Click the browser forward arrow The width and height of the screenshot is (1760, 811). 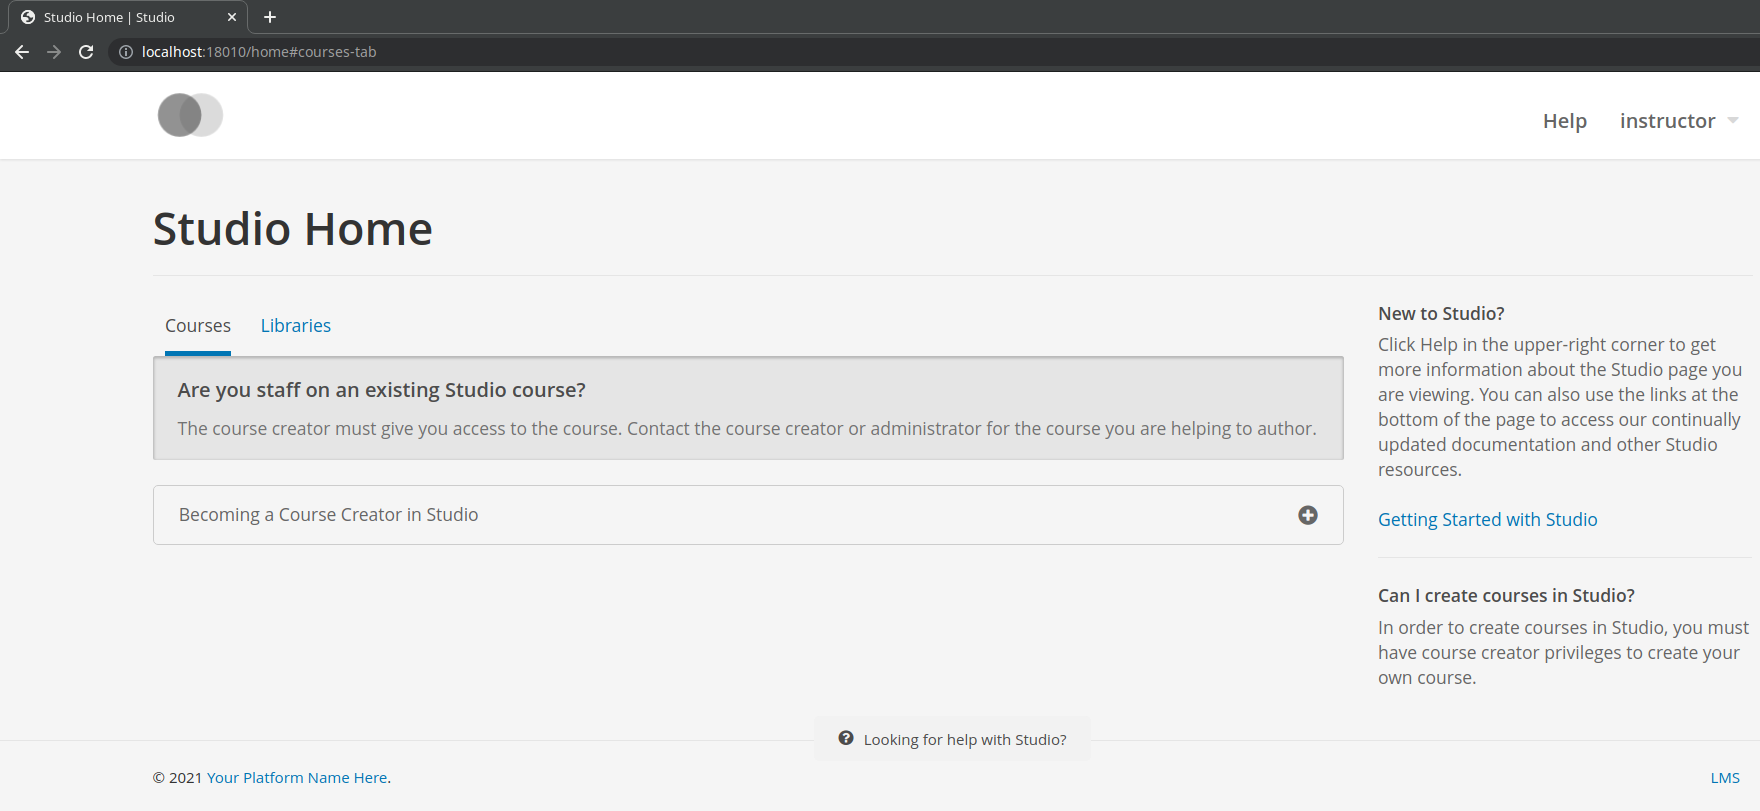(54, 52)
